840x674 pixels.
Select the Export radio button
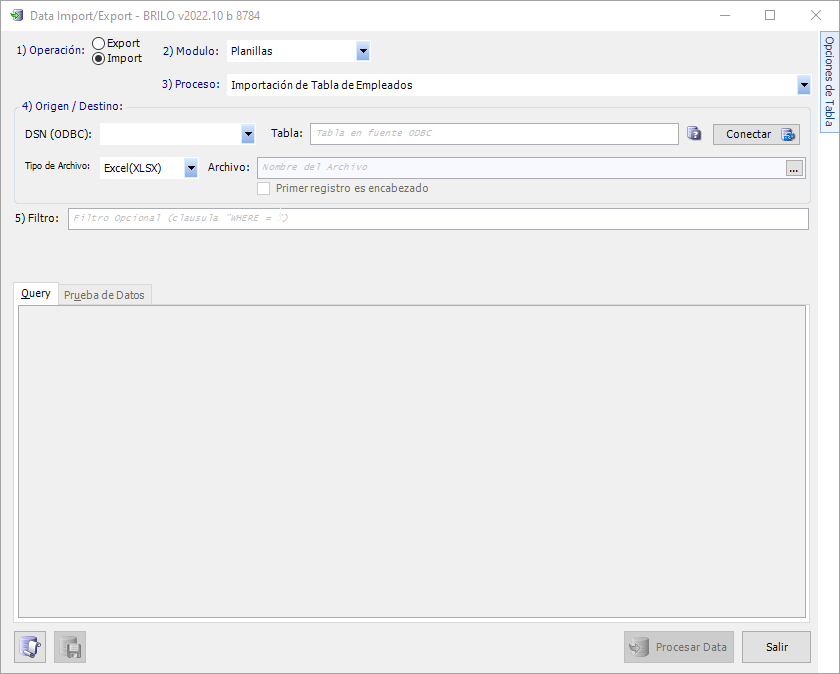tap(98, 43)
